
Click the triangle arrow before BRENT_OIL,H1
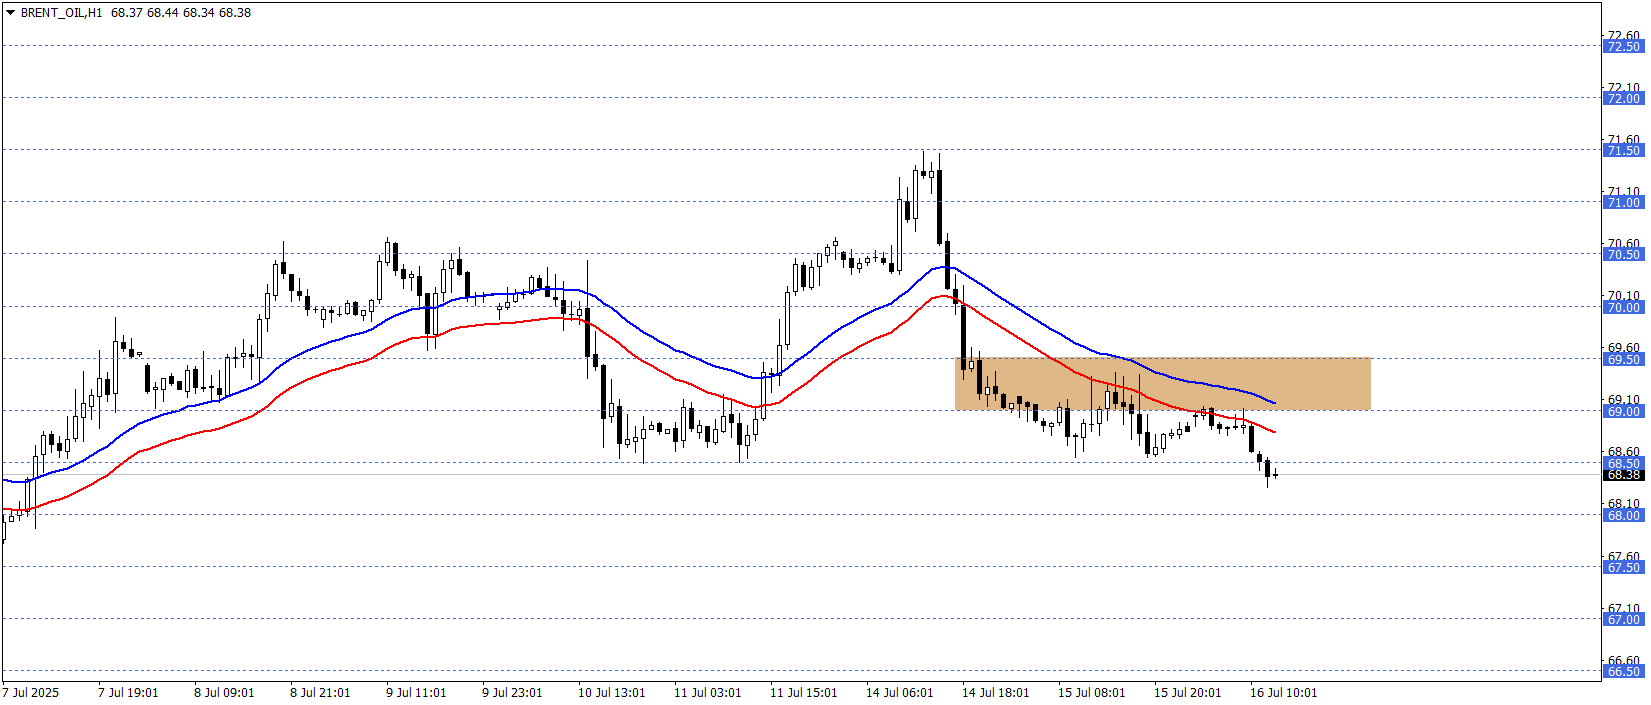(10, 13)
